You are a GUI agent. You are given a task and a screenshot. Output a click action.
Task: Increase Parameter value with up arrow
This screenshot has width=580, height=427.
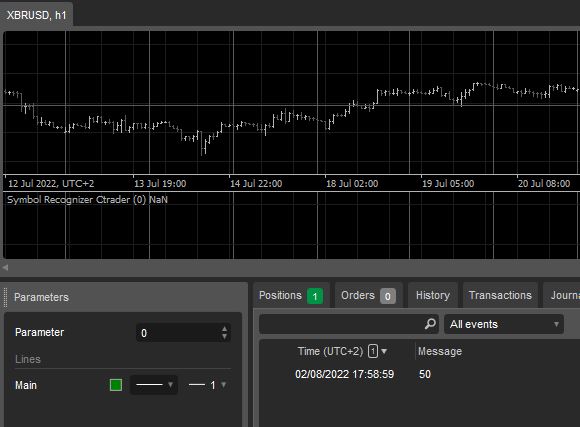[x=224, y=329]
